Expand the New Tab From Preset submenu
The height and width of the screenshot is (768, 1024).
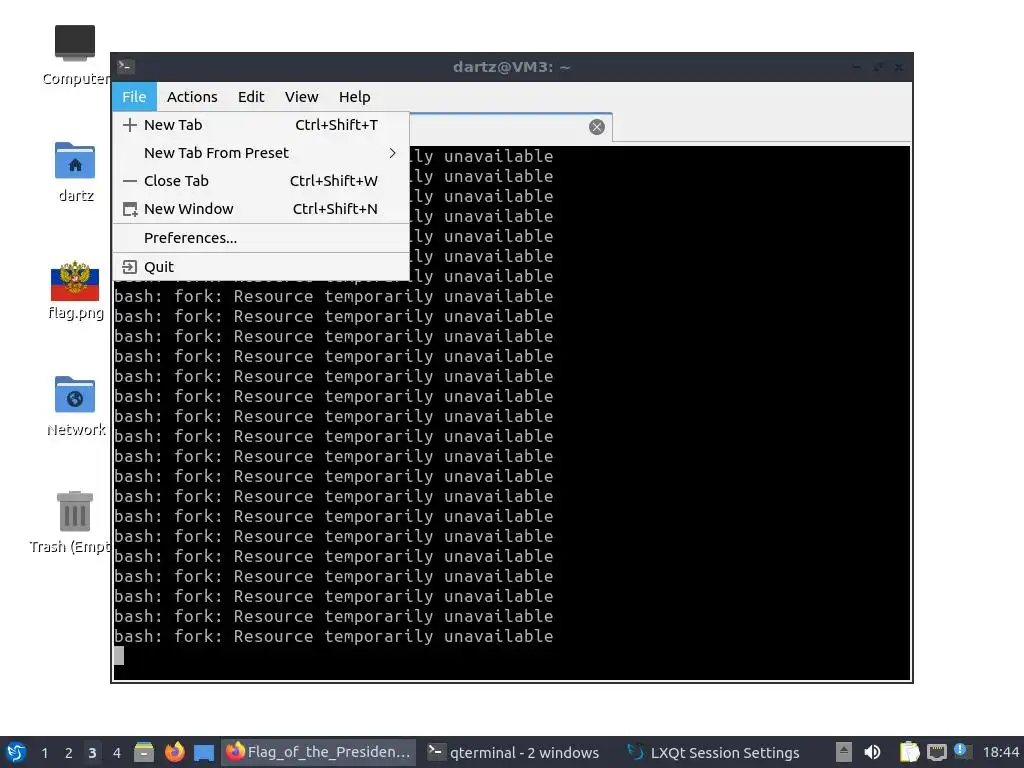[x=261, y=153]
